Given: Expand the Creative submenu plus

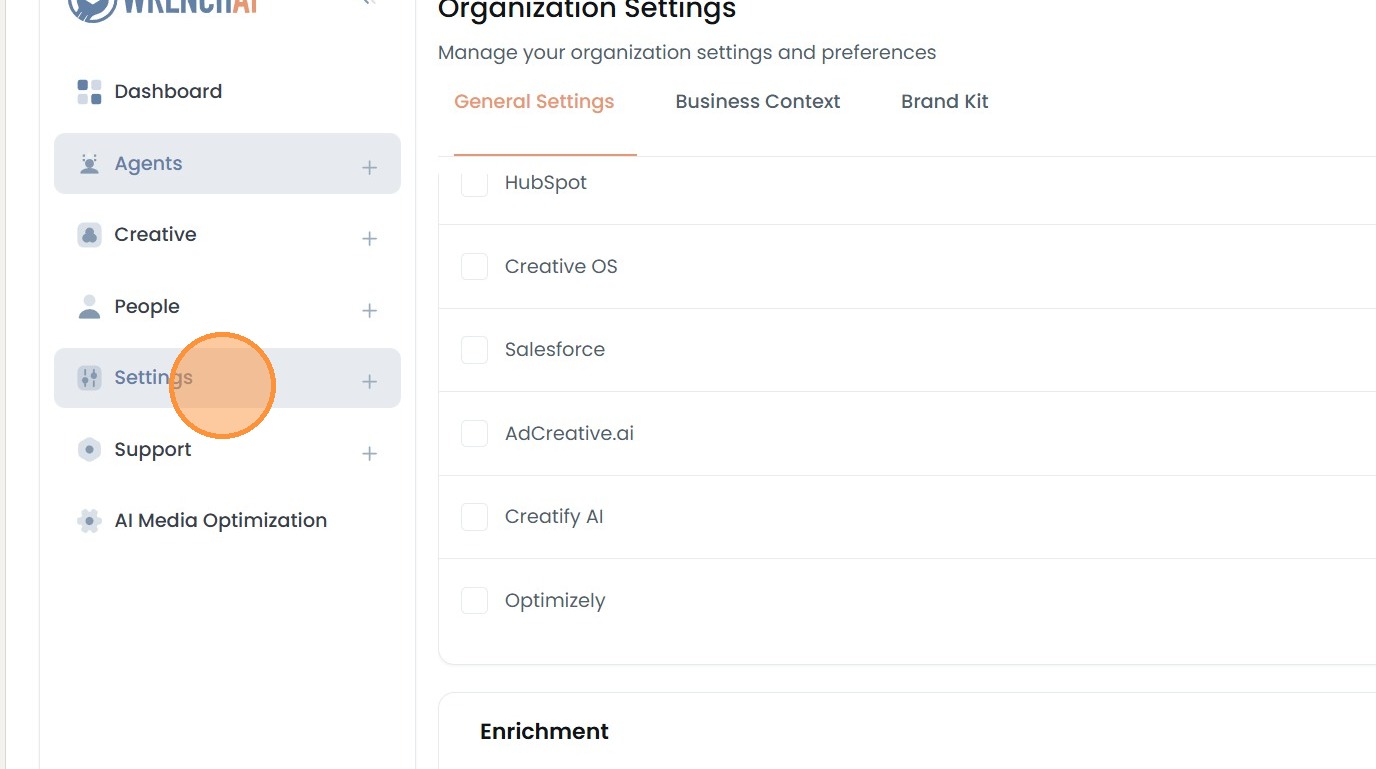Looking at the screenshot, I should (x=369, y=238).
